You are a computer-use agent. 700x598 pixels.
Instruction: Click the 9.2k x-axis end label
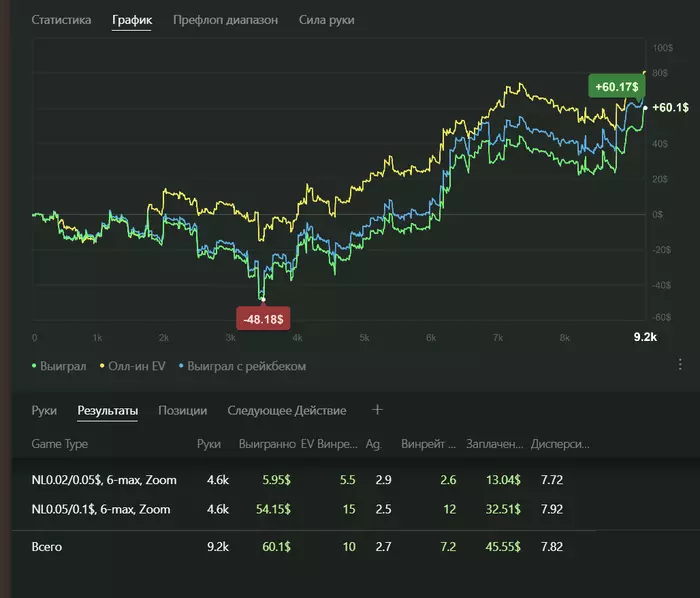645,337
